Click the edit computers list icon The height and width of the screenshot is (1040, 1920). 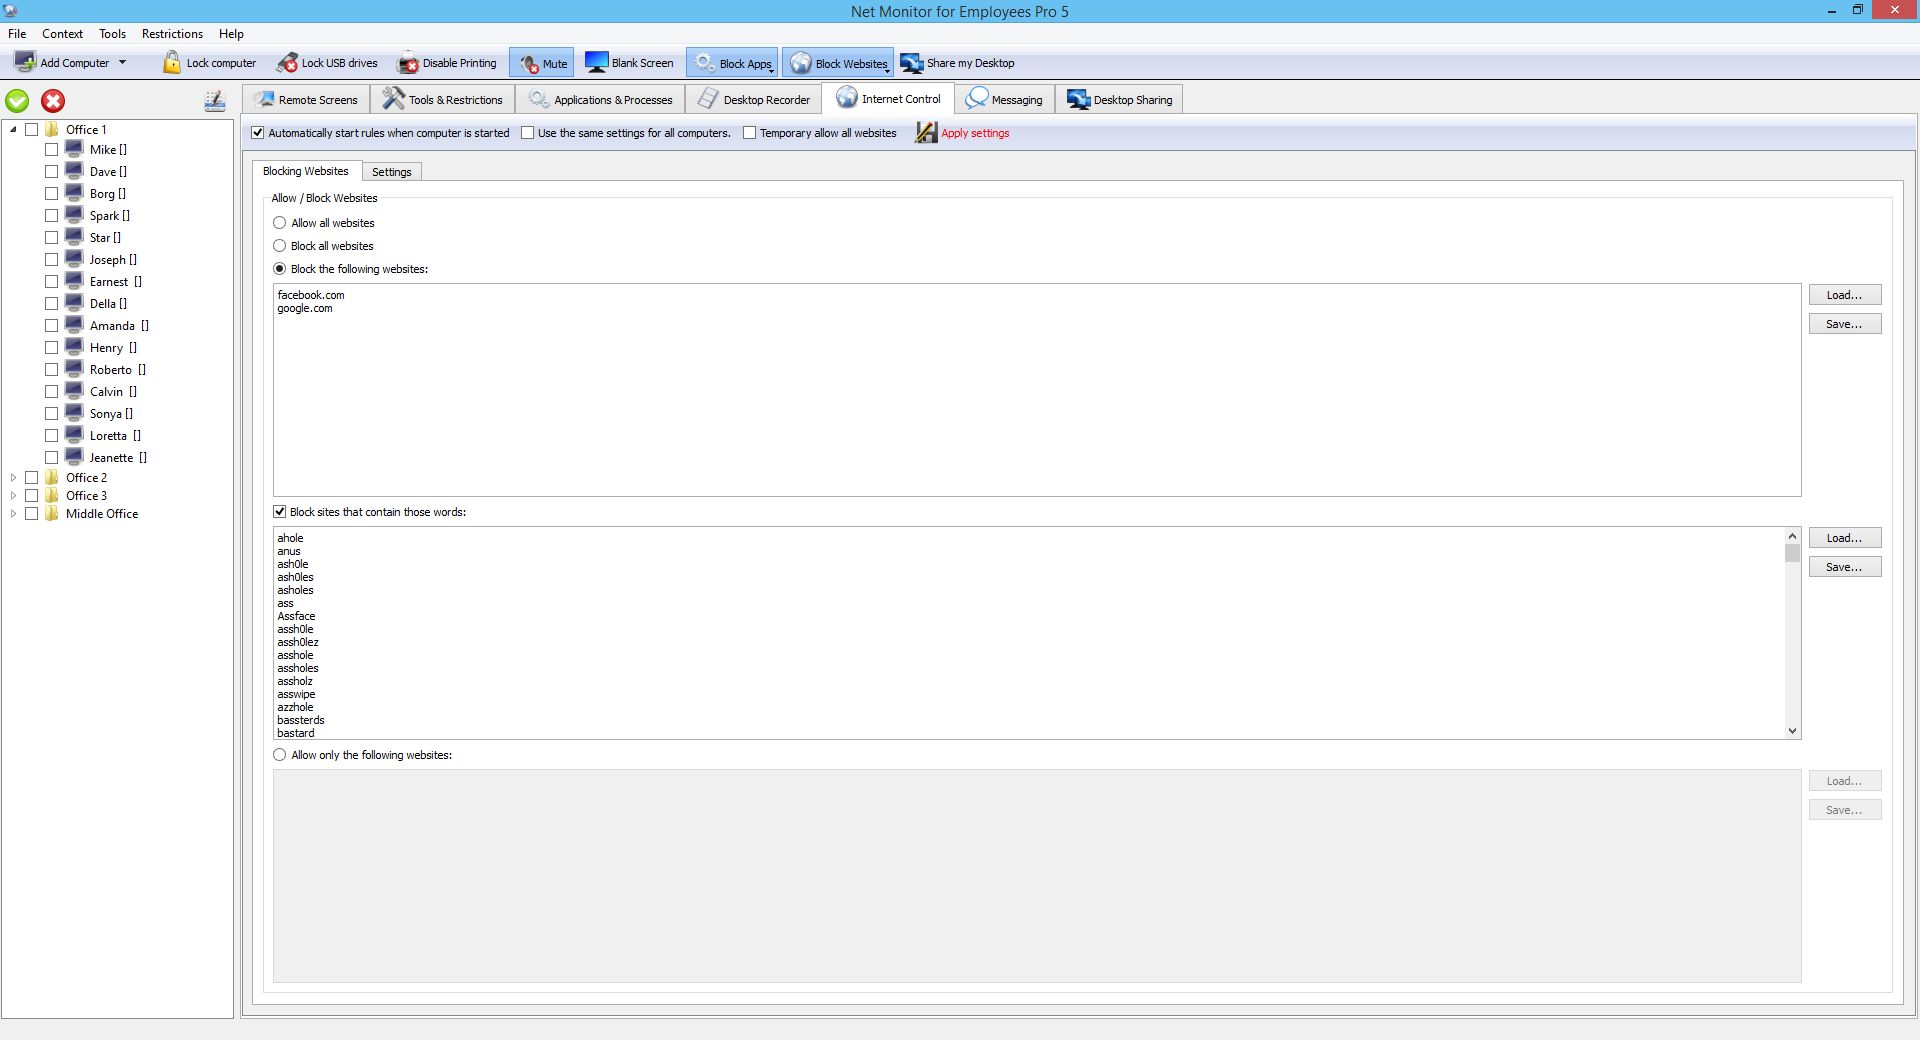(215, 100)
